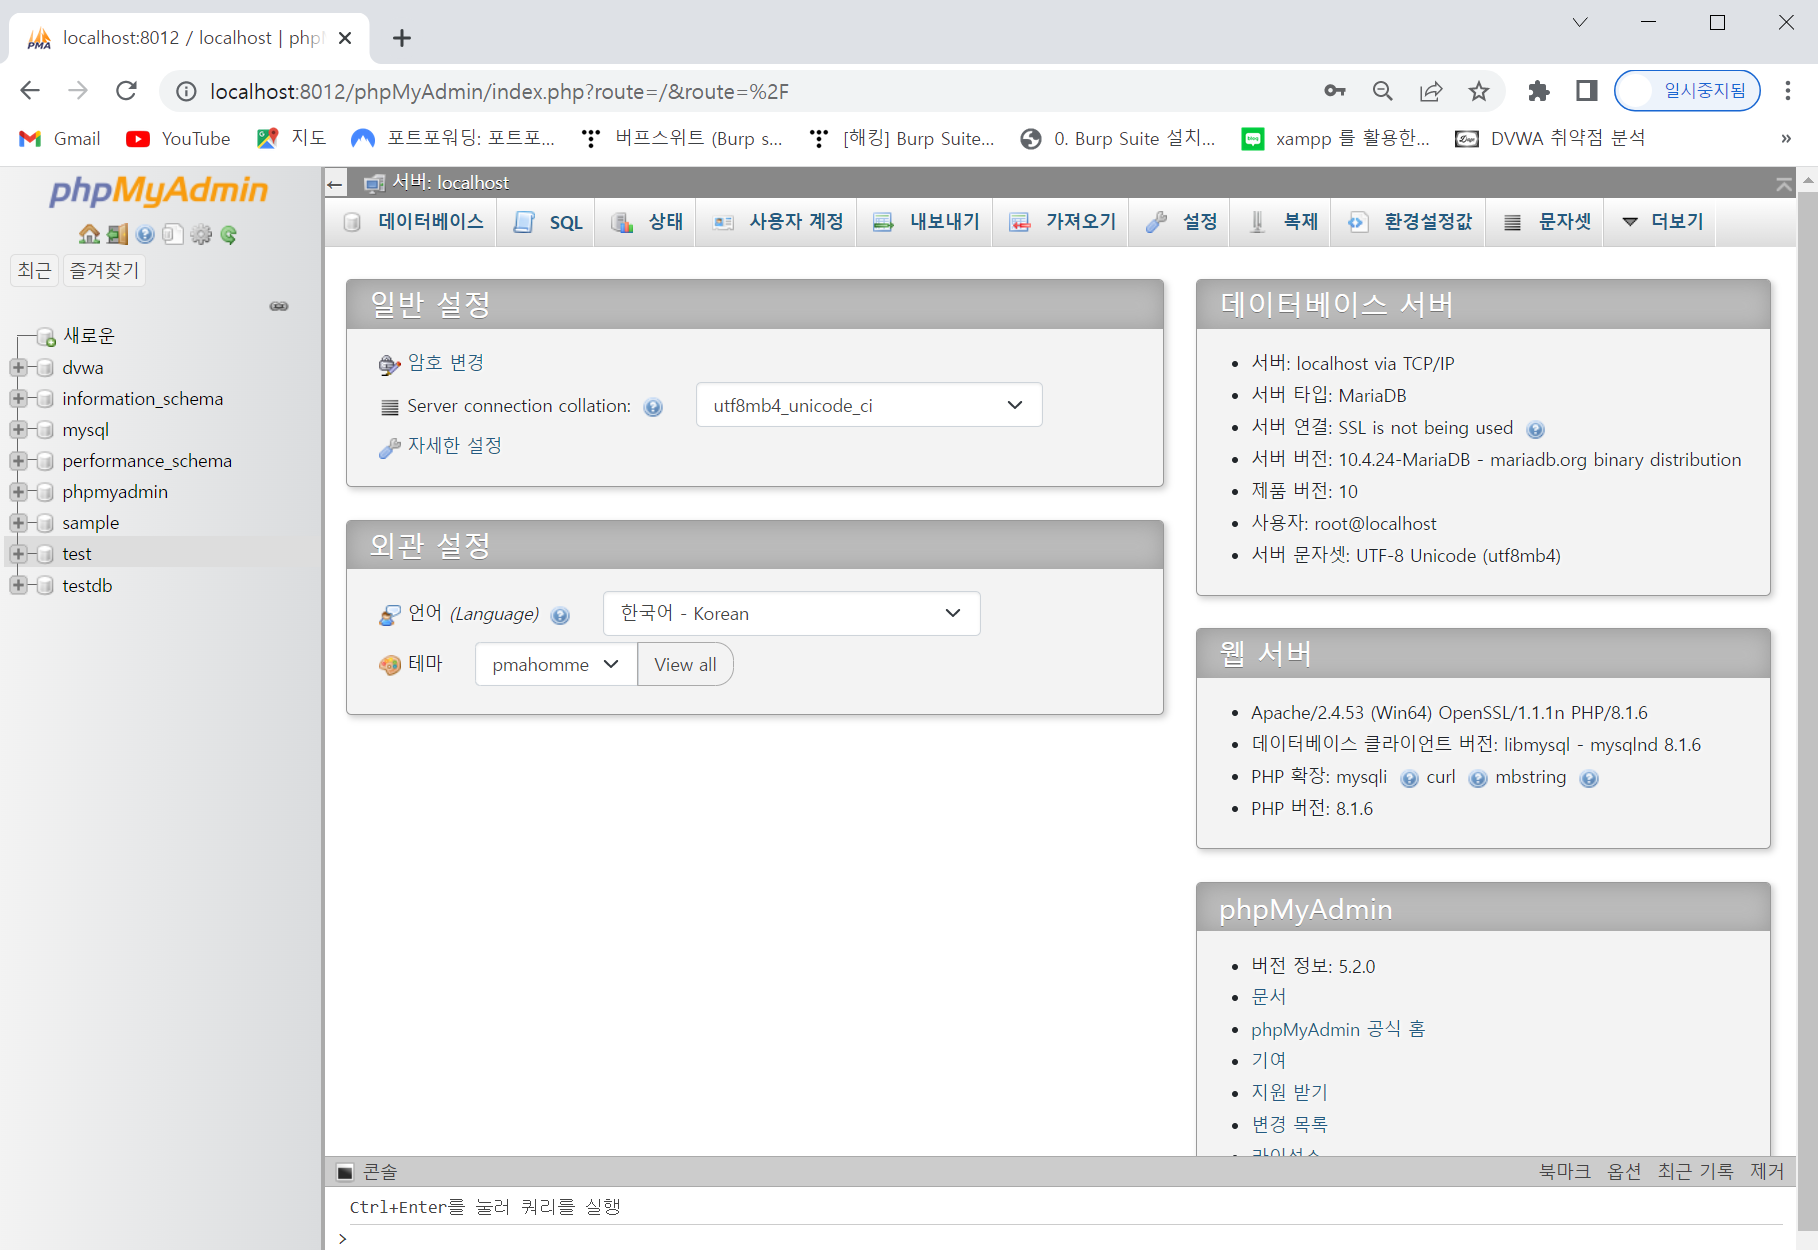Click the site information icon before the URL

click(x=186, y=92)
